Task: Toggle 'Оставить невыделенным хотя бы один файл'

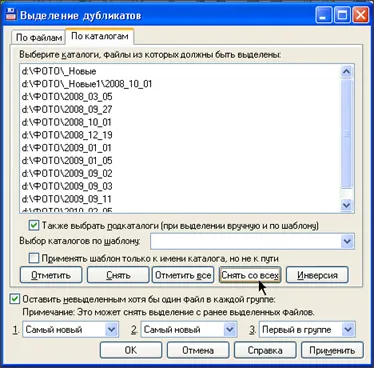Action: pos(15,299)
